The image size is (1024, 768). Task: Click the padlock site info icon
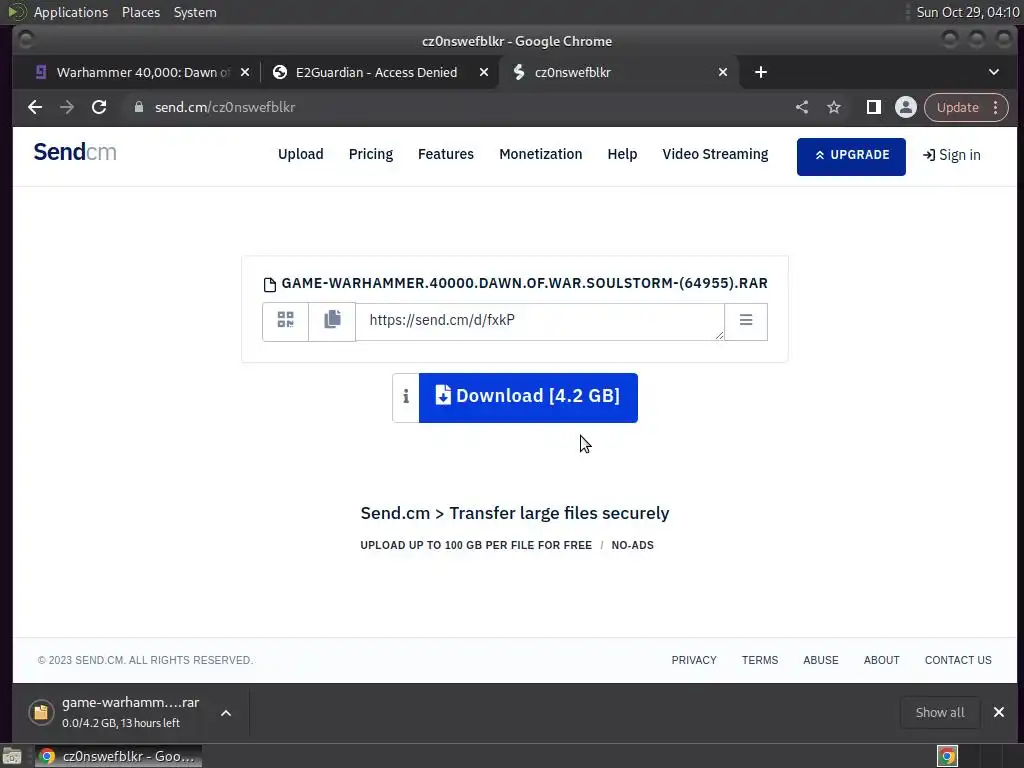(x=138, y=107)
